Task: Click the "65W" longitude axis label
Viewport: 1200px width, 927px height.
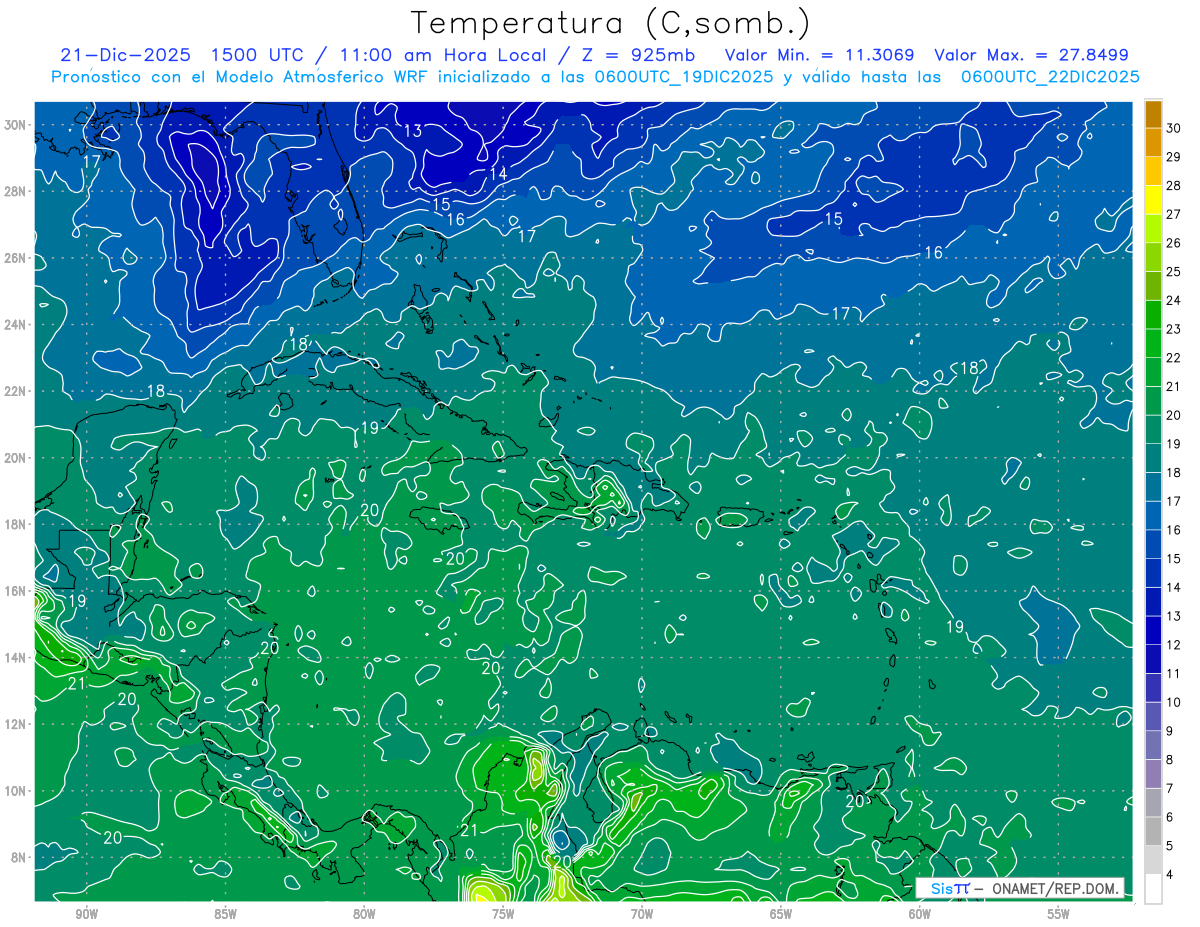Action: pyautogui.click(x=781, y=914)
